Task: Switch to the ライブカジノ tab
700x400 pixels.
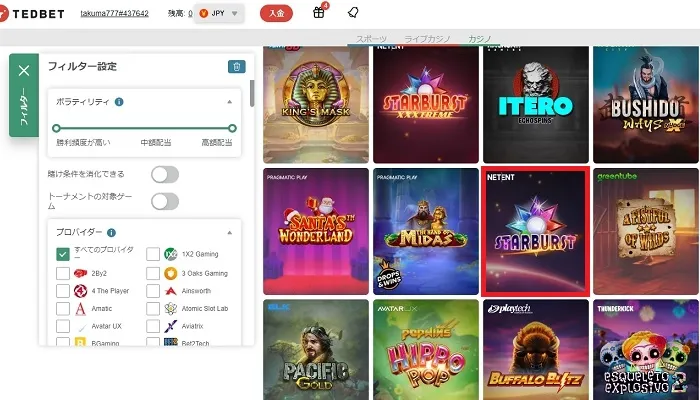Action: [x=427, y=39]
